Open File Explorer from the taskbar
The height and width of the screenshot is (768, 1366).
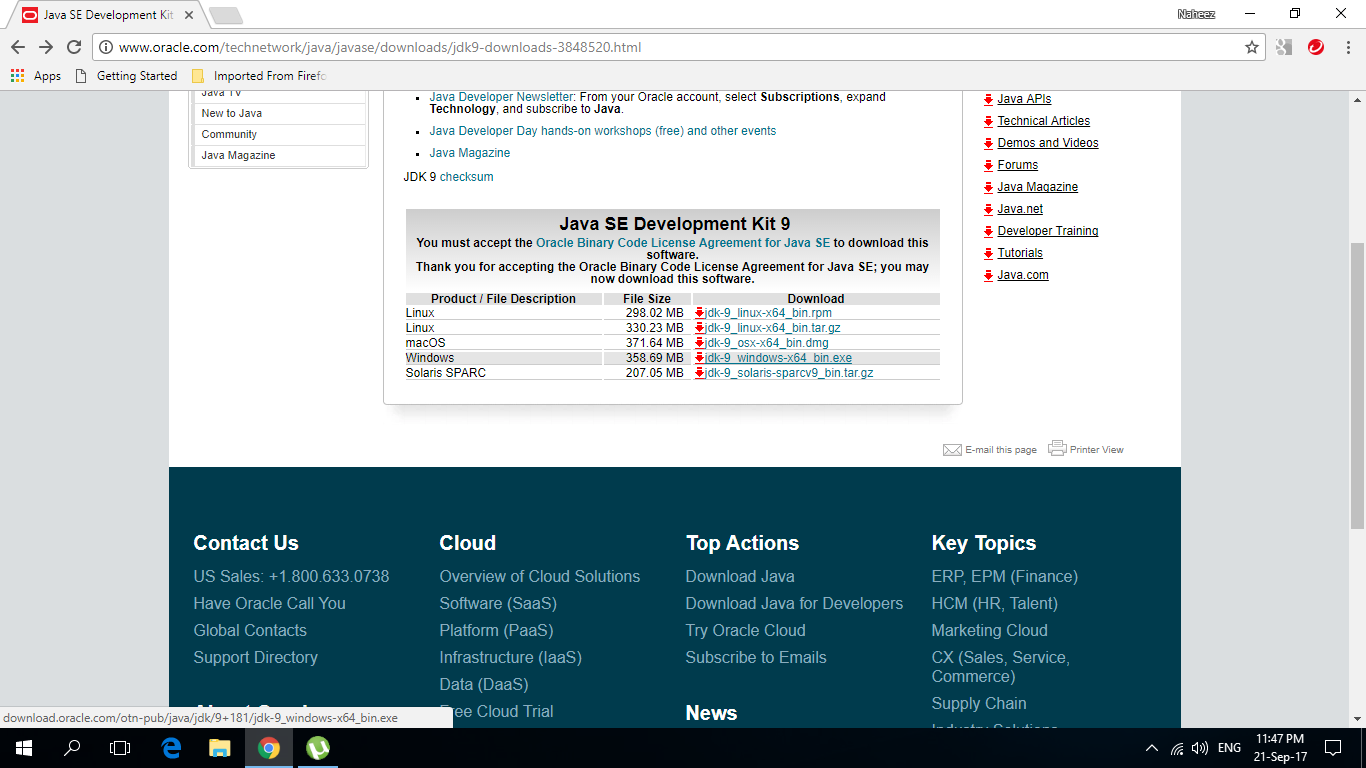click(220, 748)
